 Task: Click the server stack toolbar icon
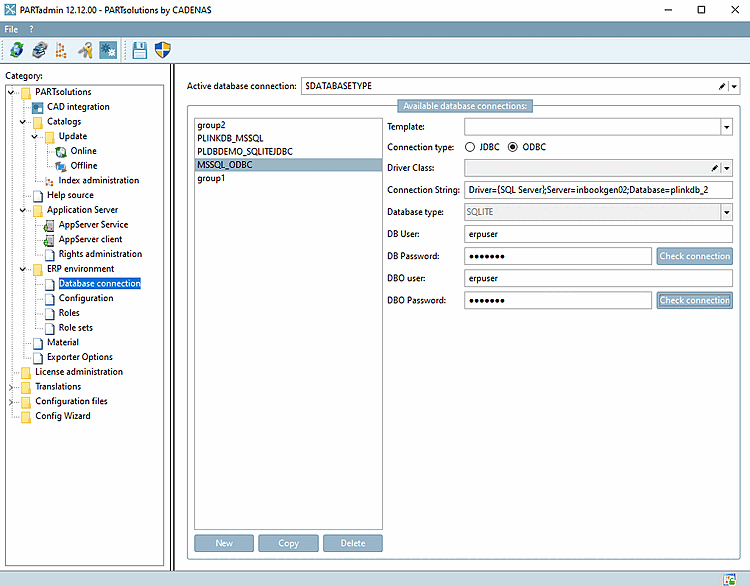(x=39, y=50)
